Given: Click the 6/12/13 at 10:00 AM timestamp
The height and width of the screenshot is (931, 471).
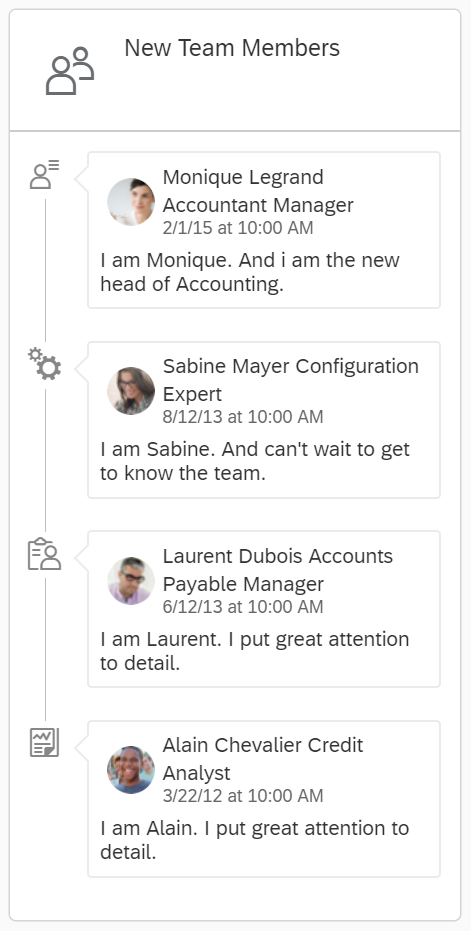Looking at the screenshot, I should coord(243,607).
